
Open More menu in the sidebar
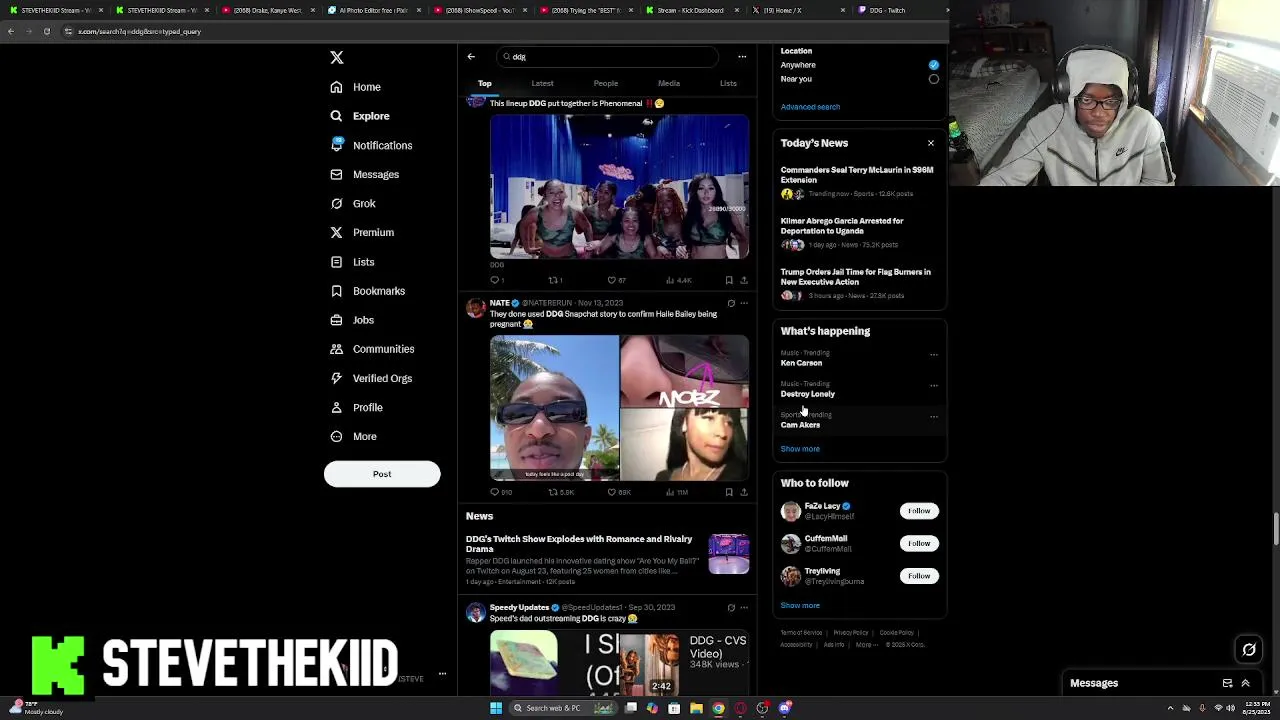coord(353,437)
